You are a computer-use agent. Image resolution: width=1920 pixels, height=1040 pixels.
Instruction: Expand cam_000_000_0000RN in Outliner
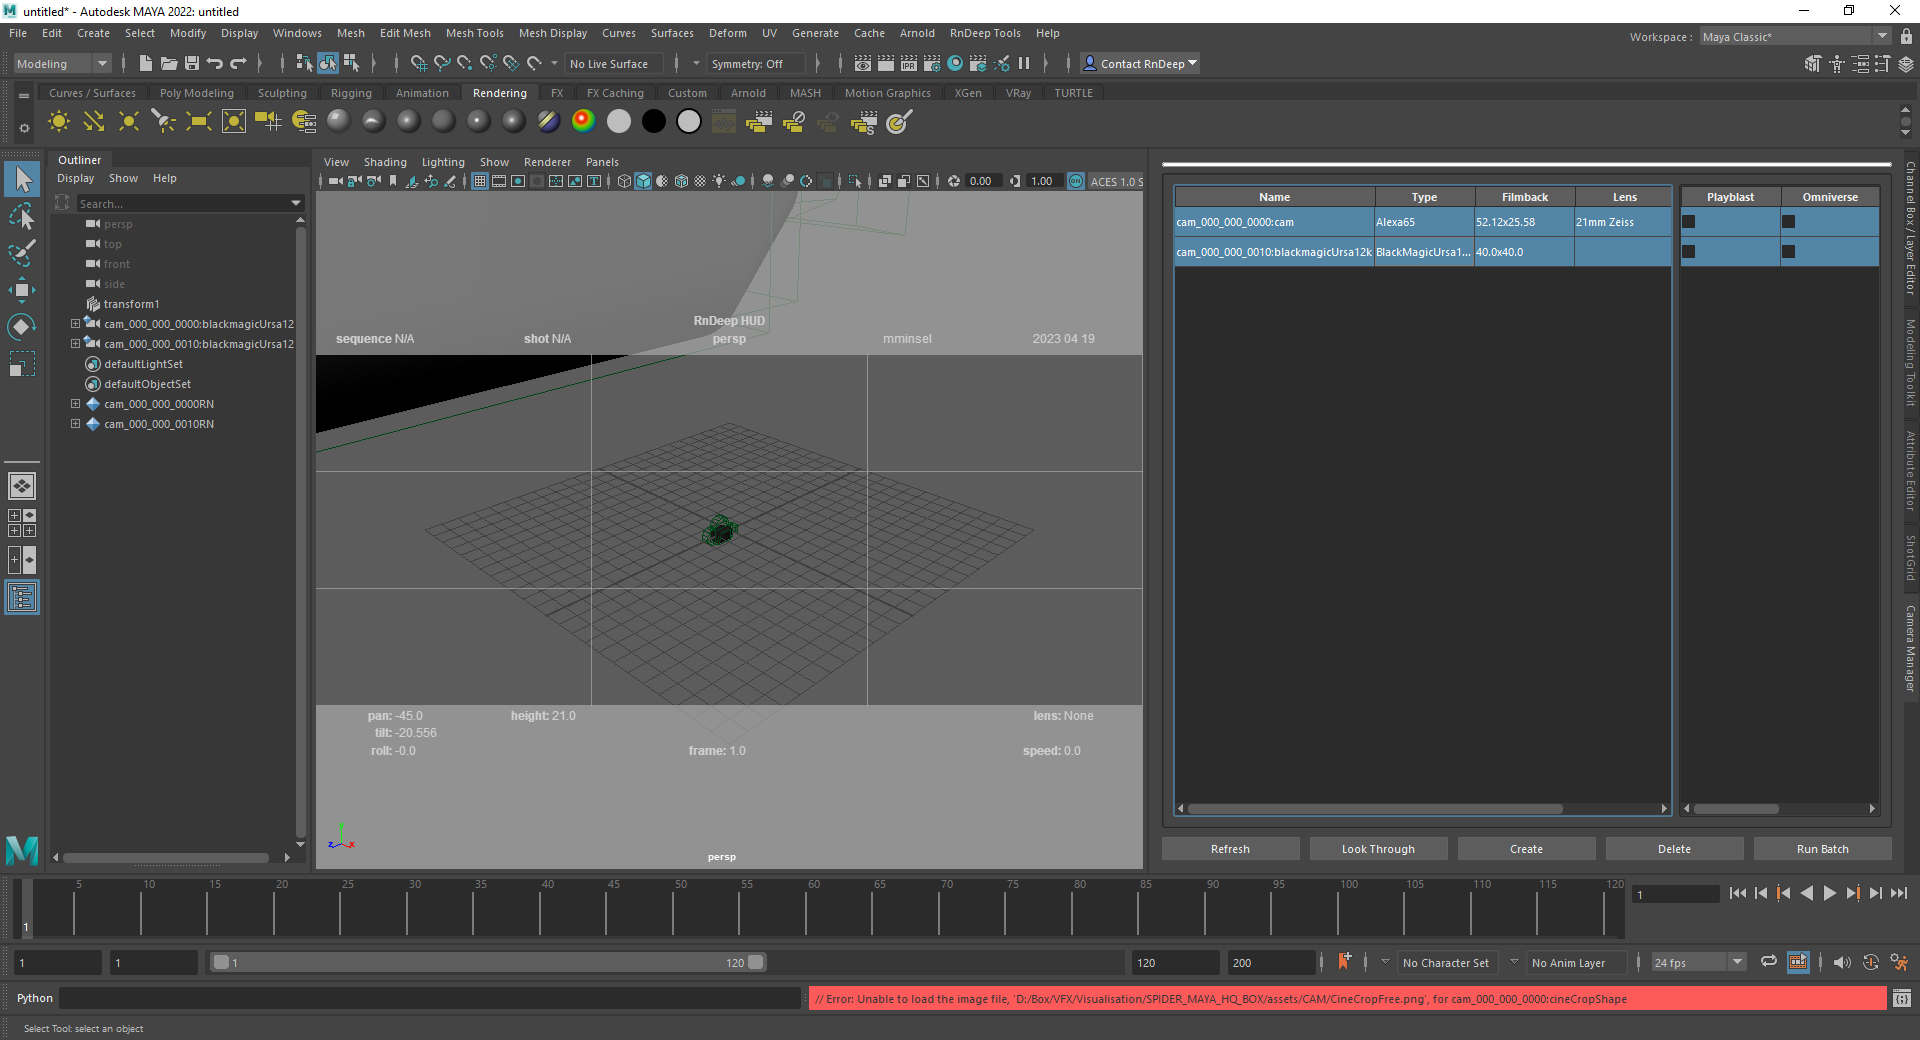(75, 404)
